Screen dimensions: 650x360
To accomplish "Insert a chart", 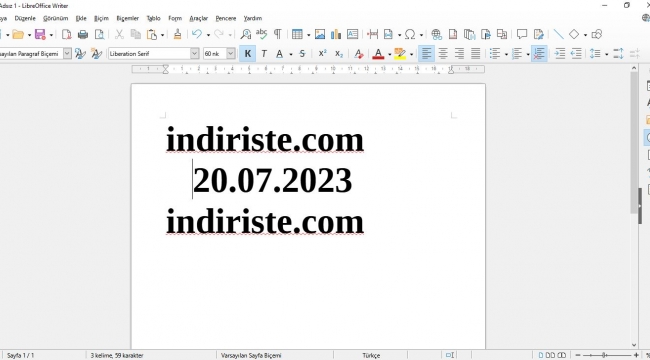I will [x=336, y=34].
